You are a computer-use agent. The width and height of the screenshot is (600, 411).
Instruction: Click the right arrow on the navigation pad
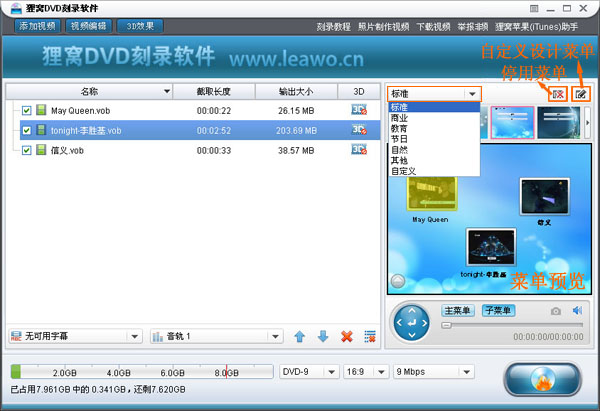click(x=424, y=323)
